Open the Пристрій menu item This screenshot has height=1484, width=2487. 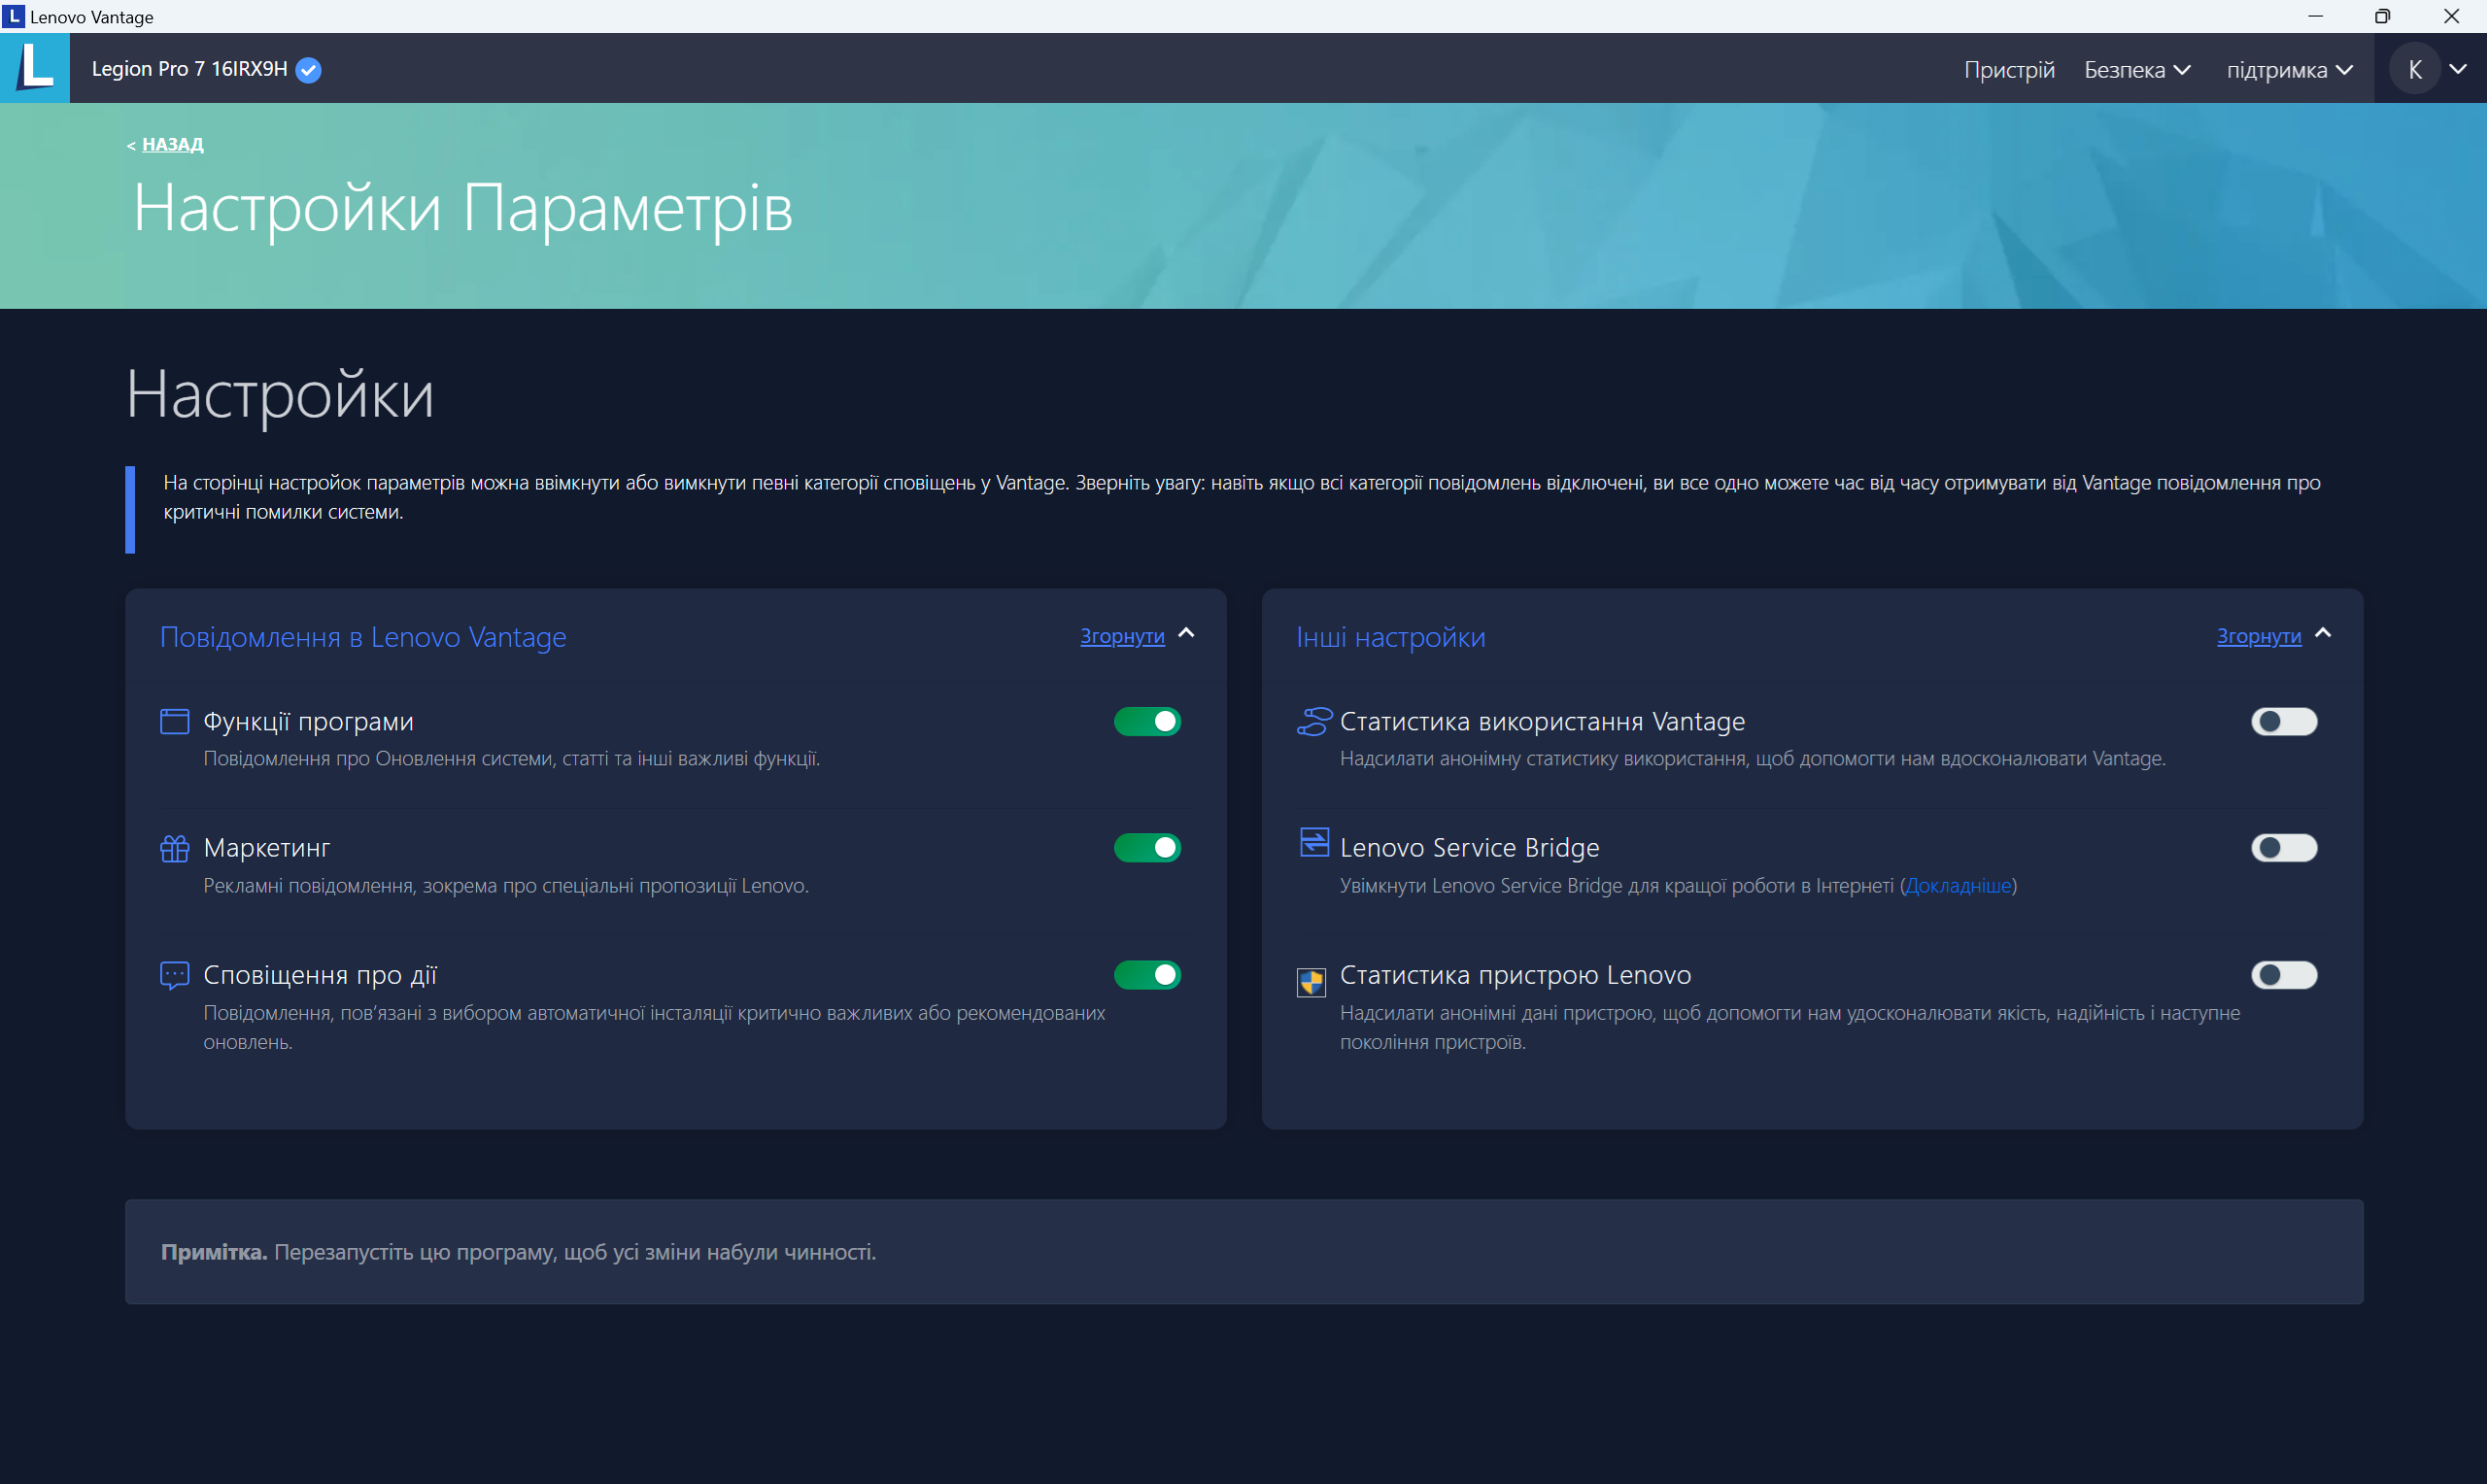[x=2008, y=70]
